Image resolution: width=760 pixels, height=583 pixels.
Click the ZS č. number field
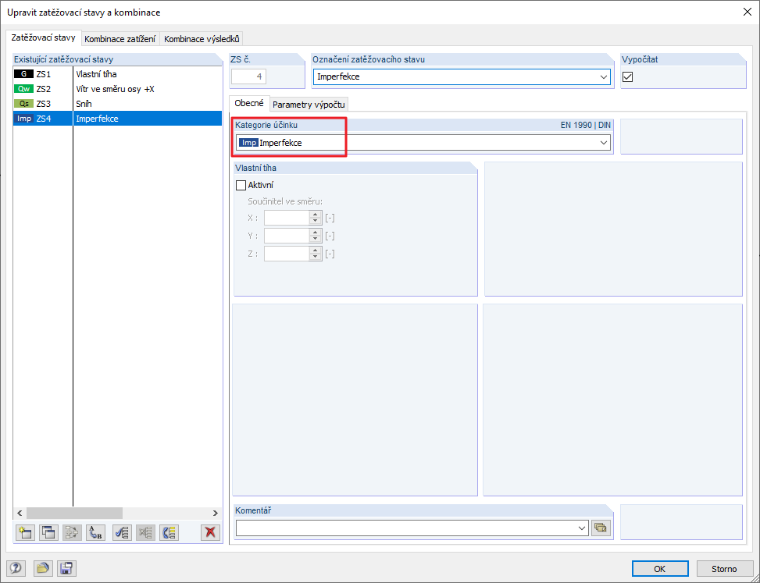point(248,77)
